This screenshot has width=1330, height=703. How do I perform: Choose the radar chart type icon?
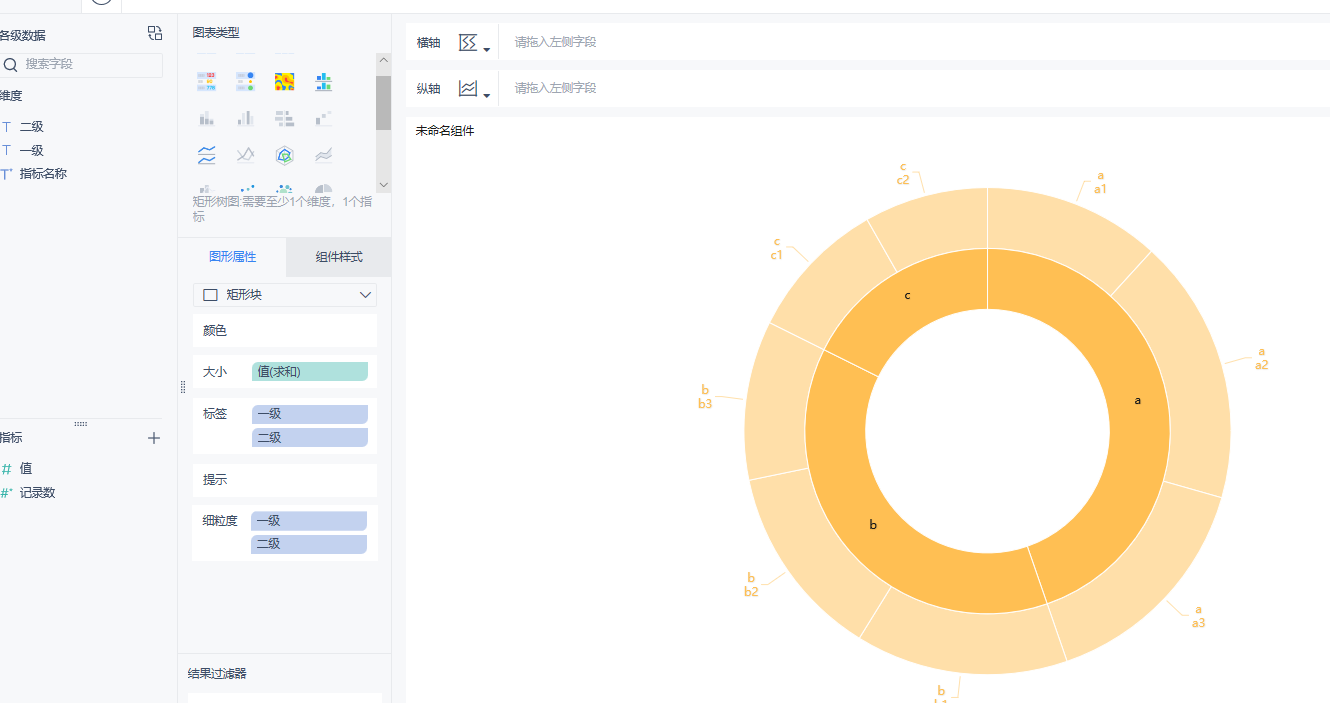coord(285,155)
